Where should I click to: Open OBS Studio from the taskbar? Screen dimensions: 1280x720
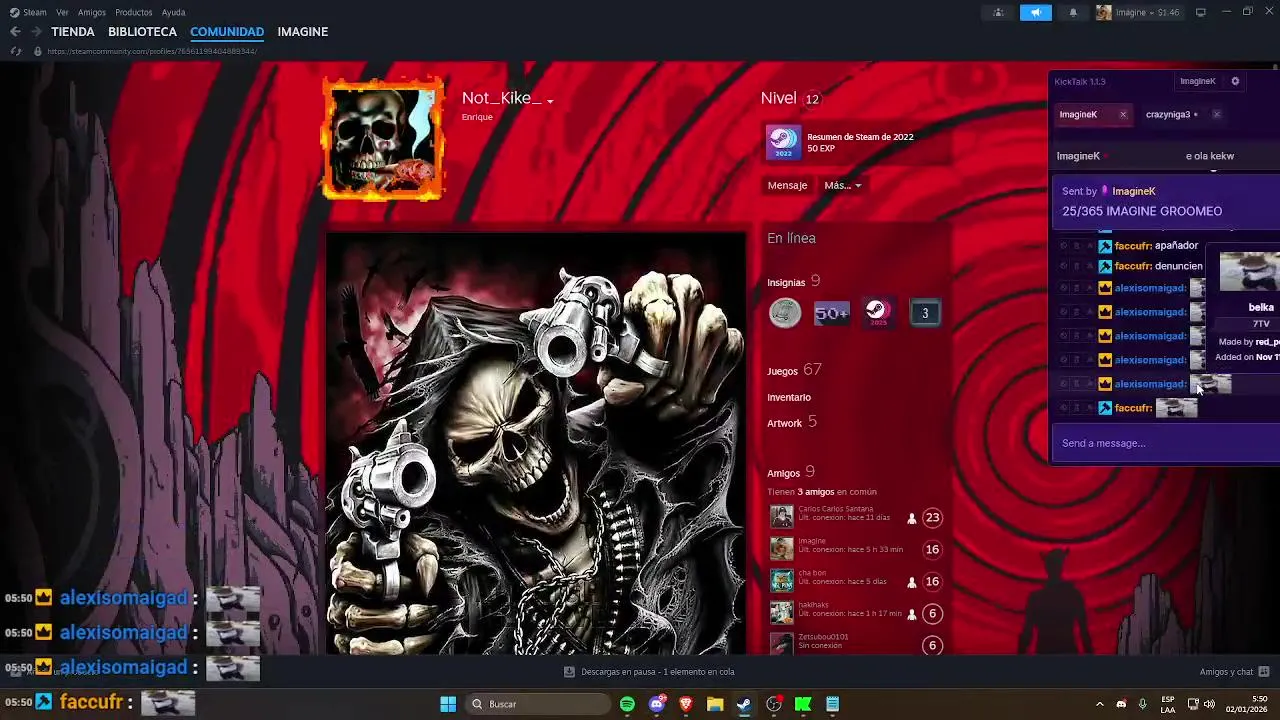[774, 704]
